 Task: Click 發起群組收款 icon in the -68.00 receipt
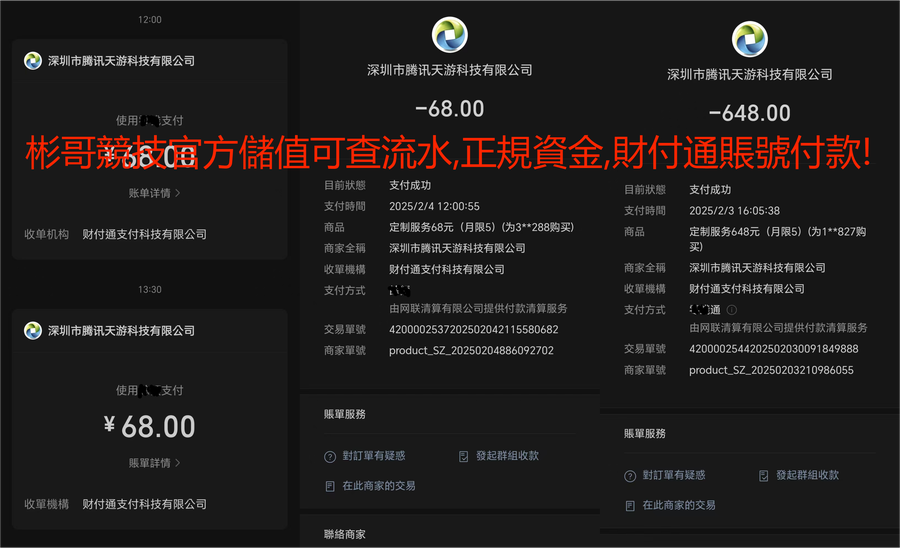pos(463,456)
